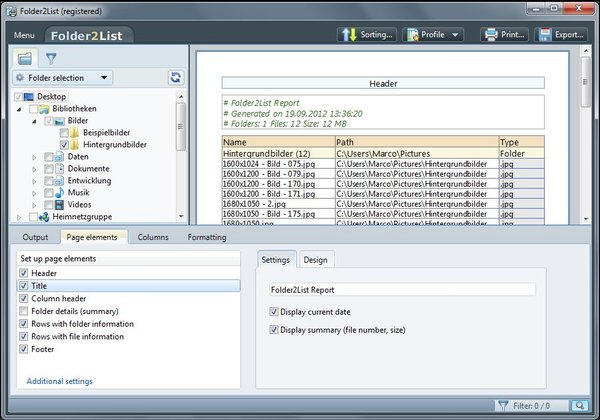Uncheck Display current date
Screen dimensions: 600x420
click(274, 312)
